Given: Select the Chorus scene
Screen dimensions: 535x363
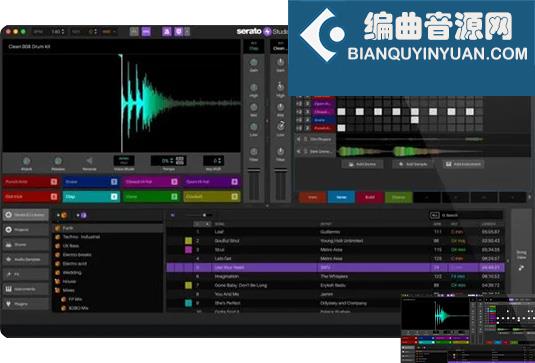Looking at the screenshot, I should click(399, 197).
